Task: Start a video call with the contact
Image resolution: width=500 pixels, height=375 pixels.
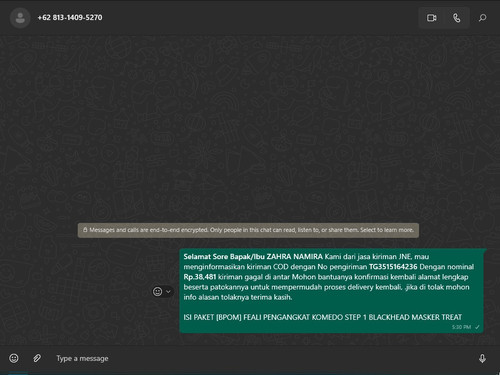Action: (x=432, y=18)
